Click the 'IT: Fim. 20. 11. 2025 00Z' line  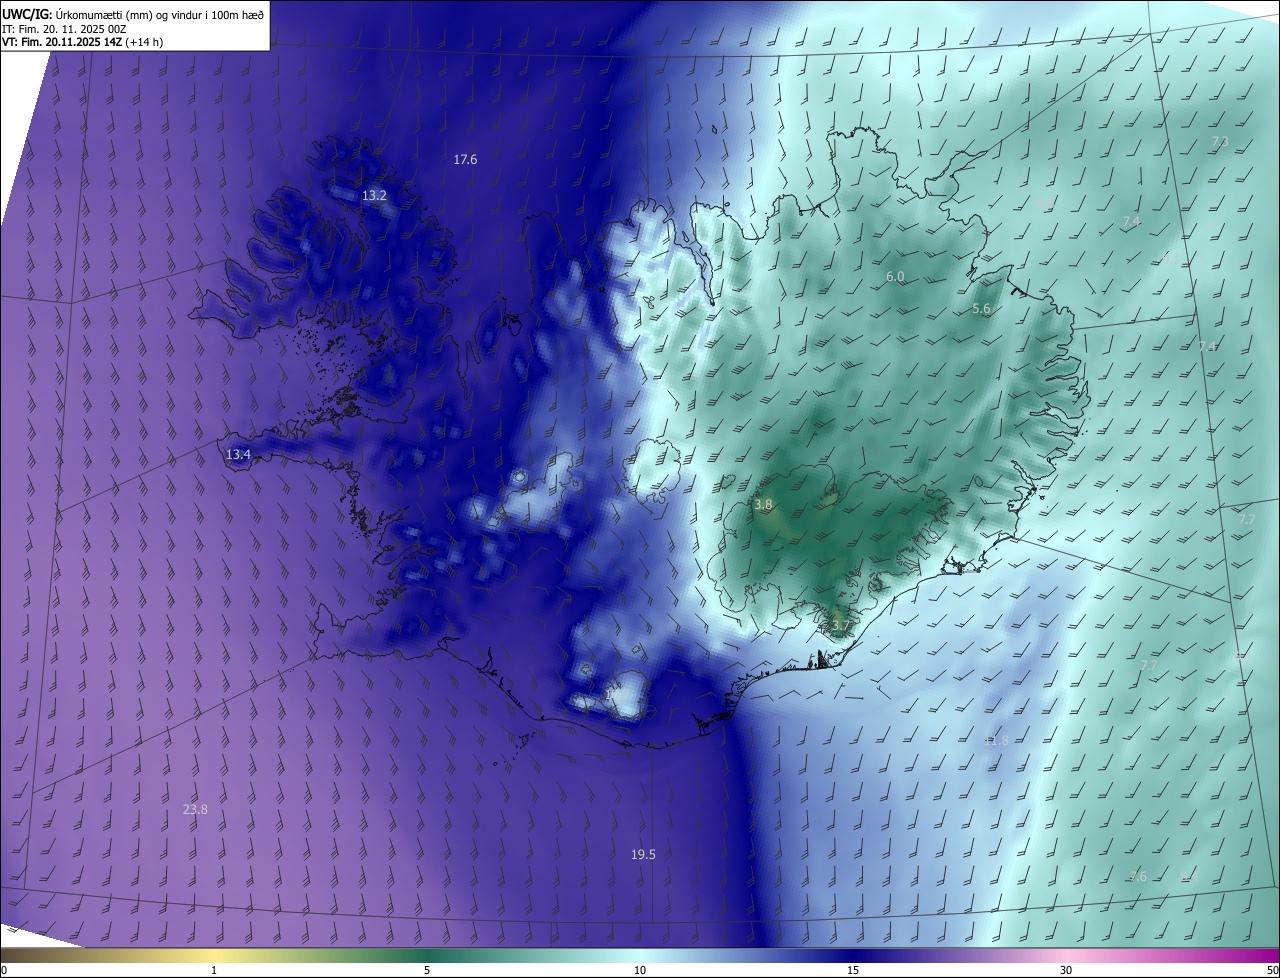point(64,29)
